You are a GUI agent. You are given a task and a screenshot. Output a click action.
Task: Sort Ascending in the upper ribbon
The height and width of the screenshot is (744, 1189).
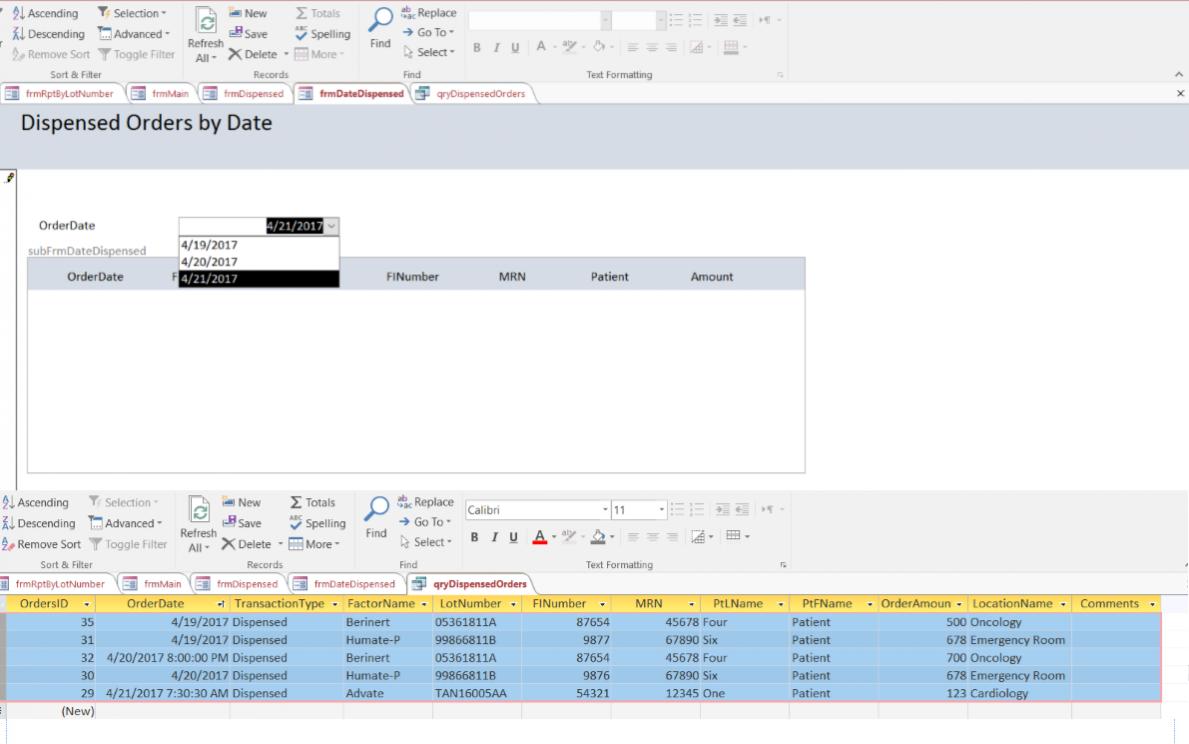[45, 13]
